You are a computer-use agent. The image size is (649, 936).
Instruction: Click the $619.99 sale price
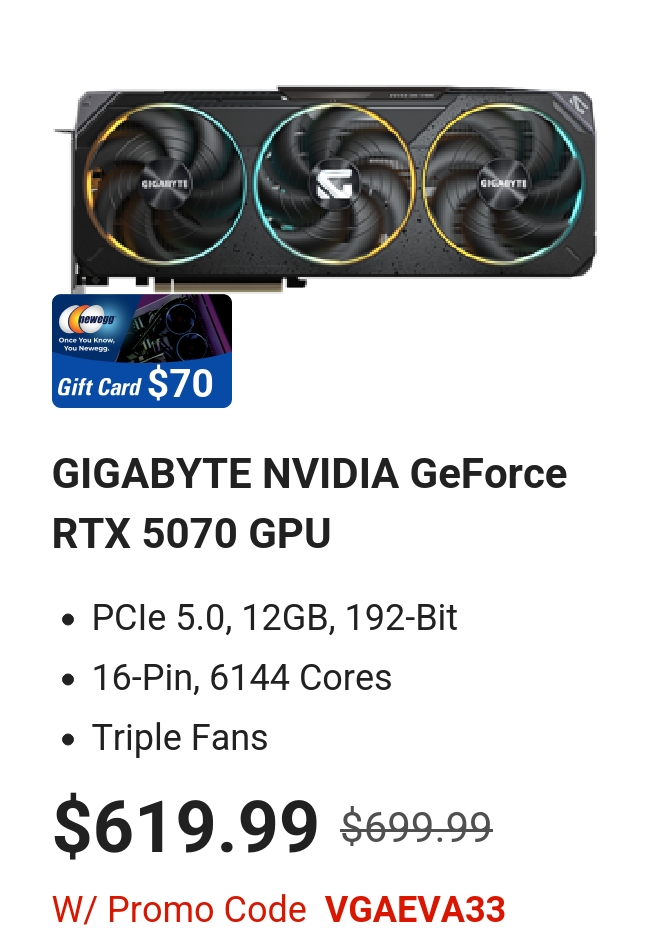[186, 827]
